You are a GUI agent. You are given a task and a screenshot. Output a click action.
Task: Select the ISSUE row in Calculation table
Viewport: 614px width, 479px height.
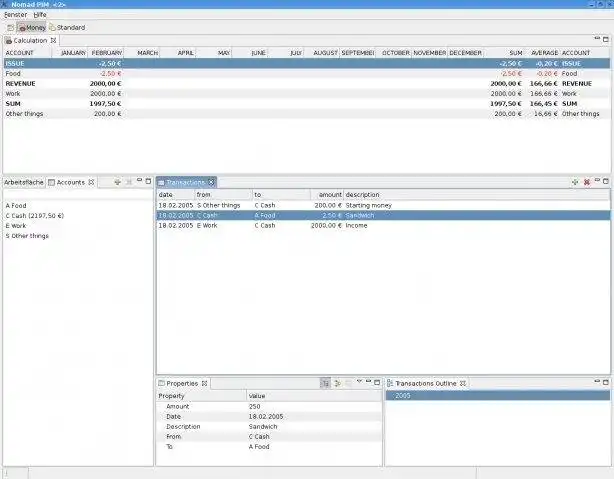[x=307, y=63]
